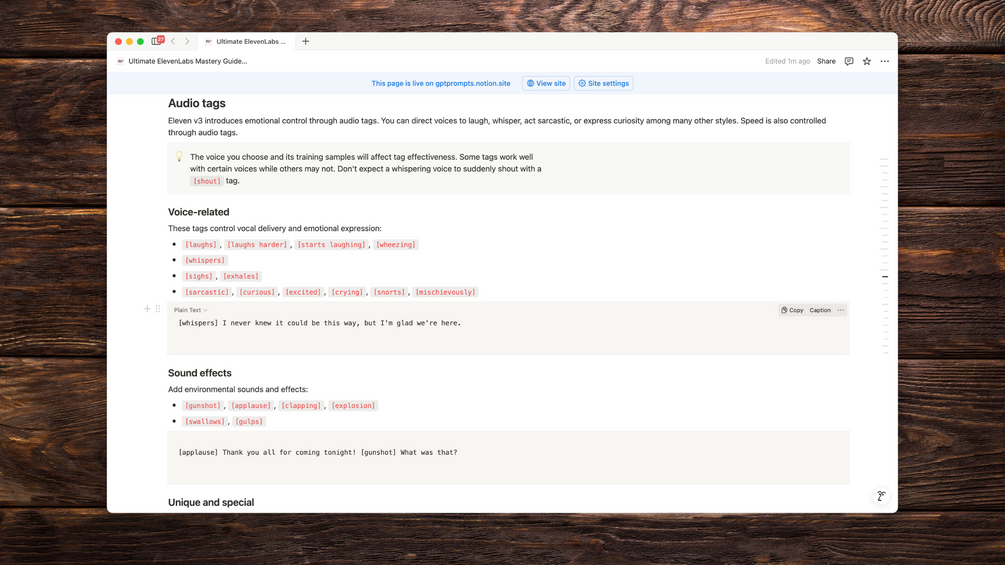Click the [crying] tag
The width and height of the screenshot is (1005, 565).
[347, 292]
